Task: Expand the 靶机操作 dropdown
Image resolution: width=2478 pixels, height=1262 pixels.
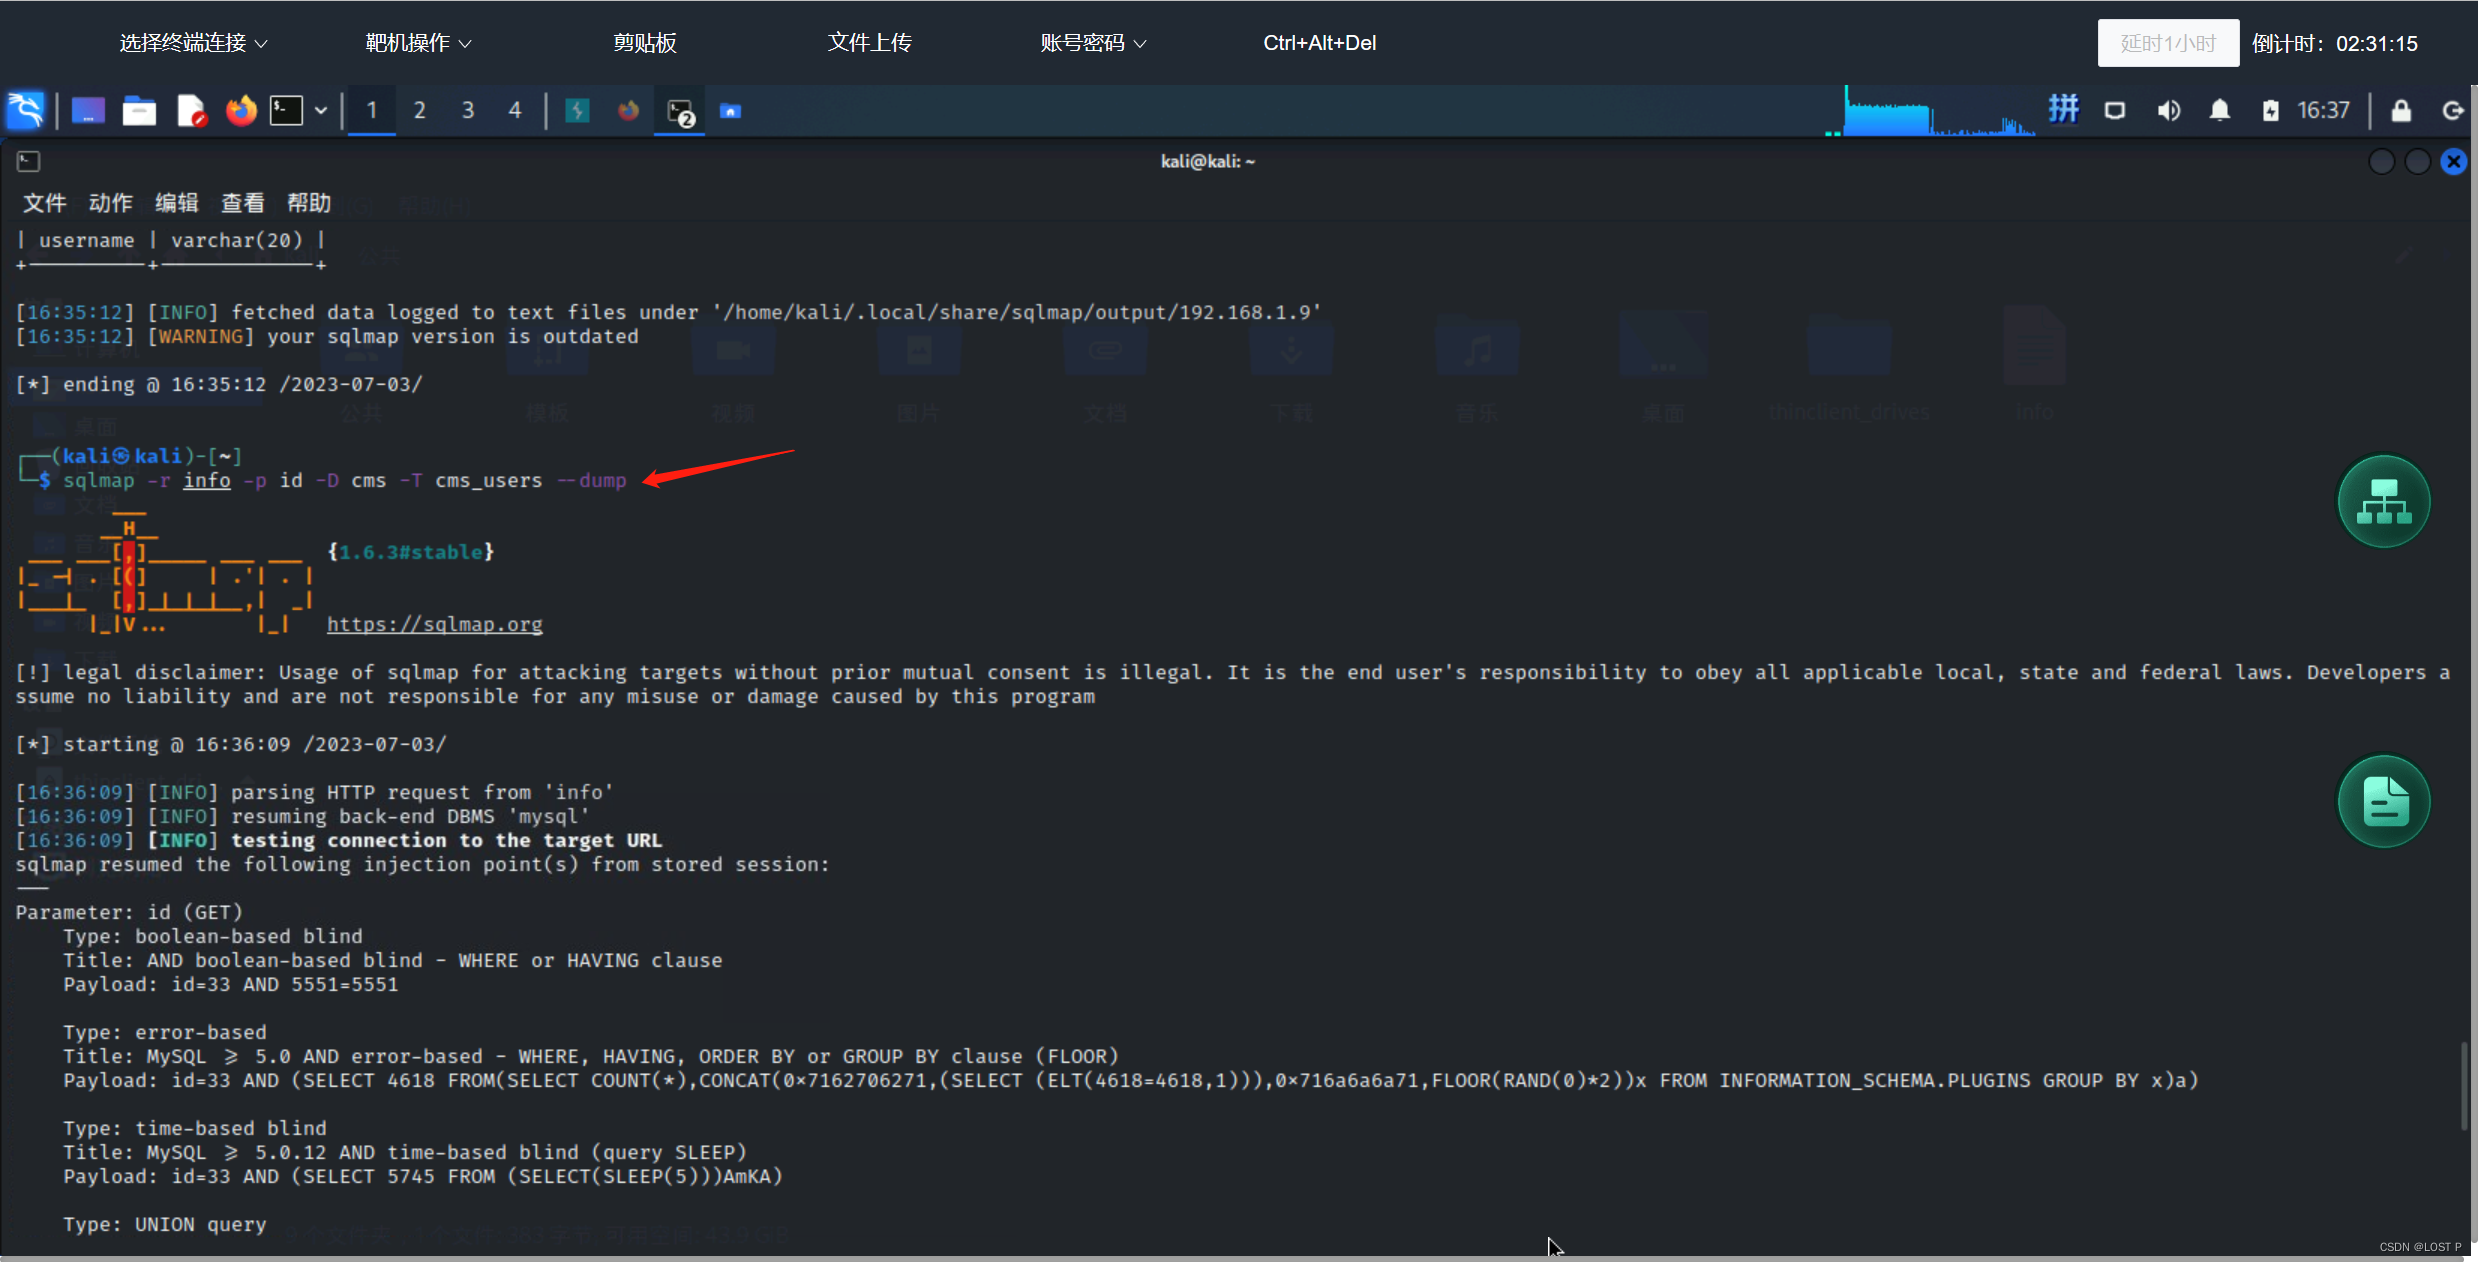Action: pyautogui.click(x=418, y=43)
